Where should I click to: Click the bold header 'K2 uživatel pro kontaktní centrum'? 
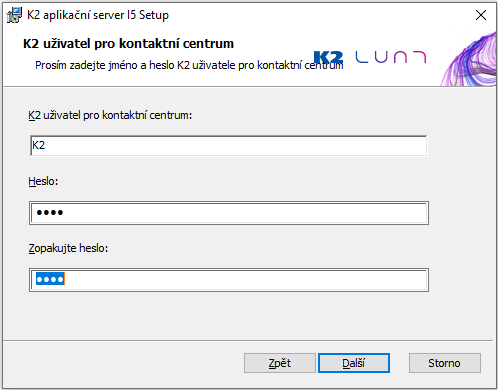[x=128, y=44]
